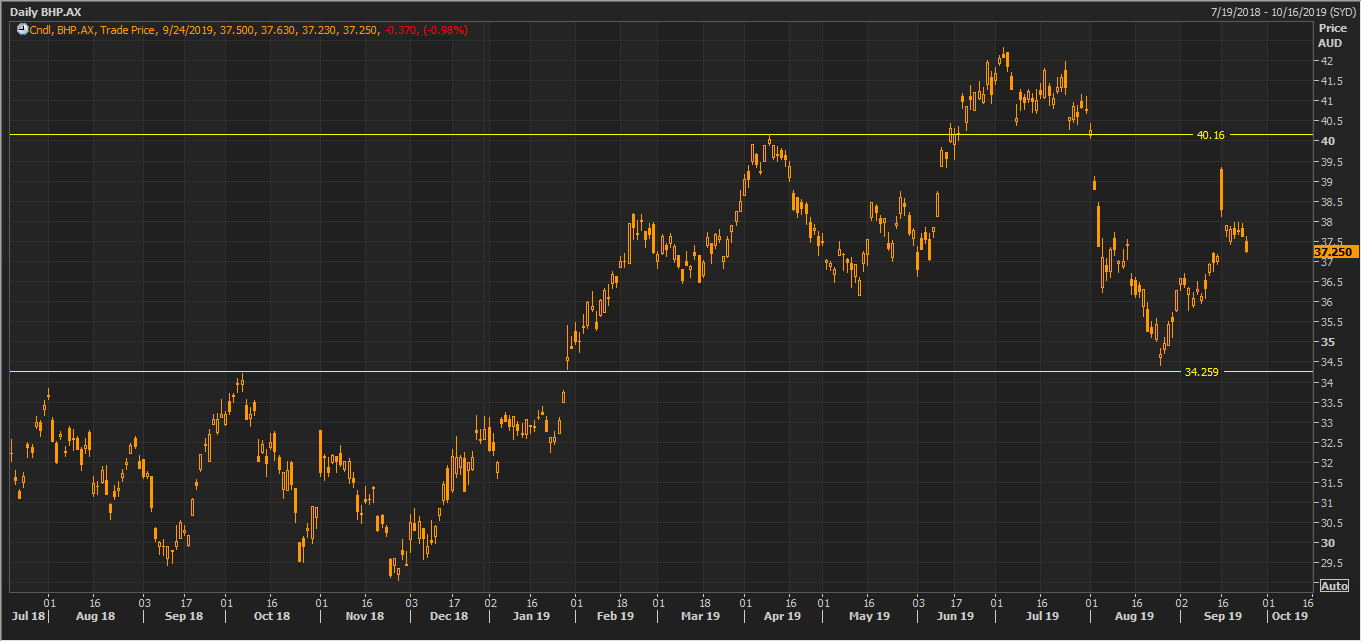Click the 'AUD' currency label
Viewport: 1362px width, 642px height.
coord(1330,43)
